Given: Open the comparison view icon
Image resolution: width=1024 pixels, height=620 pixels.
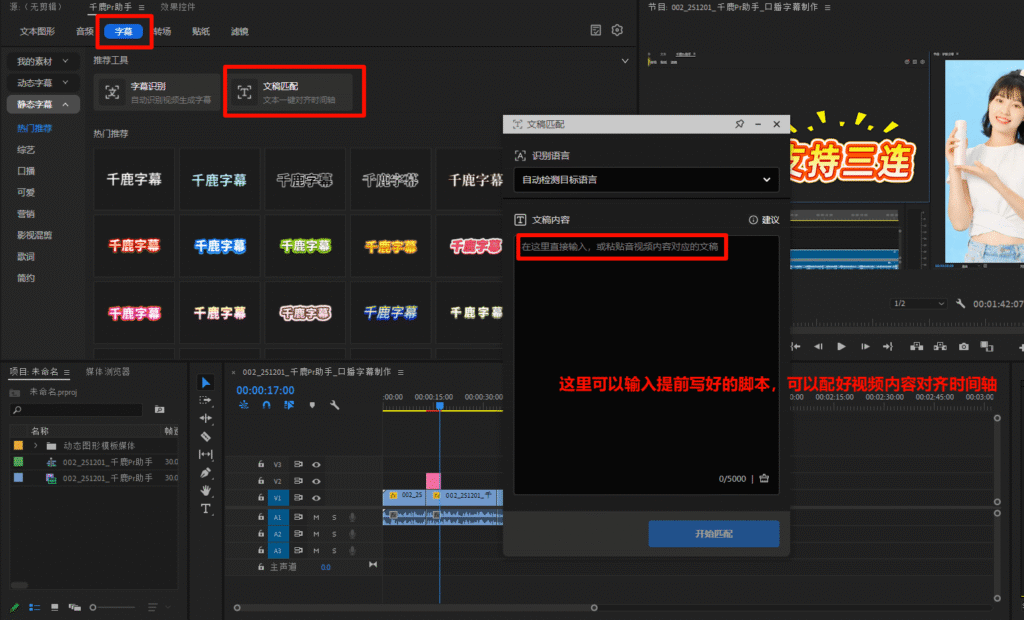Looking at the screenshot, I should [987, 346].
